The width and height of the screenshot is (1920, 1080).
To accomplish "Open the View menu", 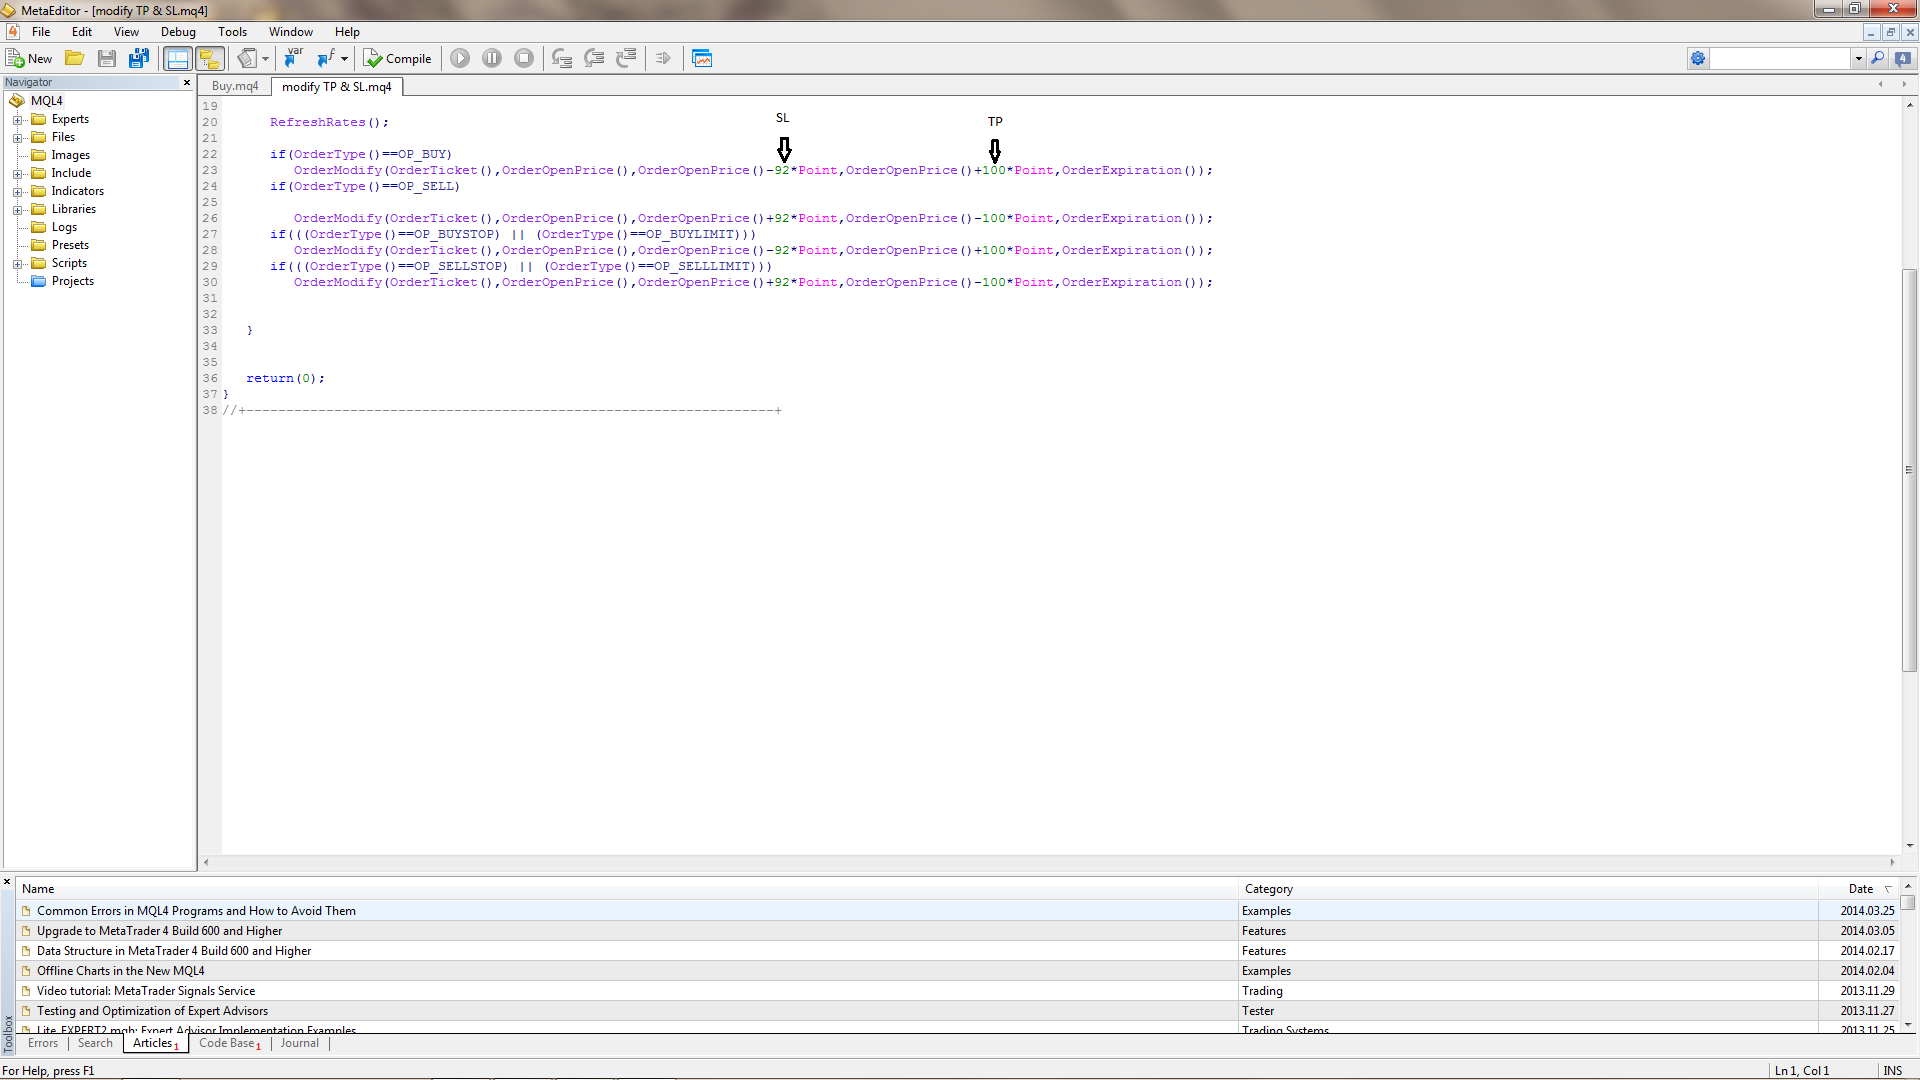I will (x=126, y=32).
